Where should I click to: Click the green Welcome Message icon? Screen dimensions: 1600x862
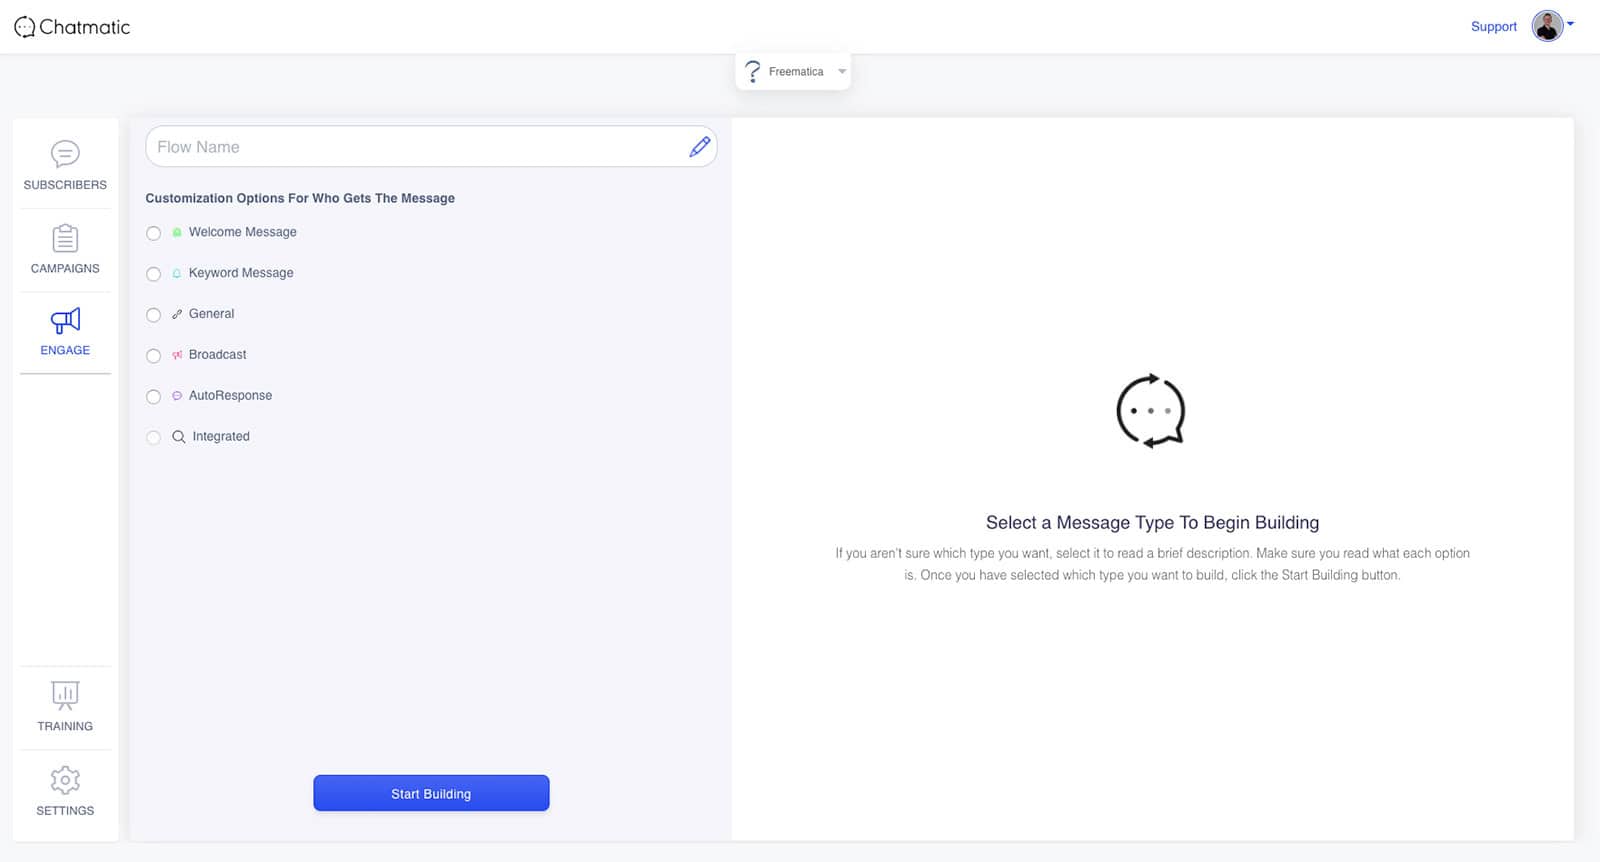click(x=177, y=232)
